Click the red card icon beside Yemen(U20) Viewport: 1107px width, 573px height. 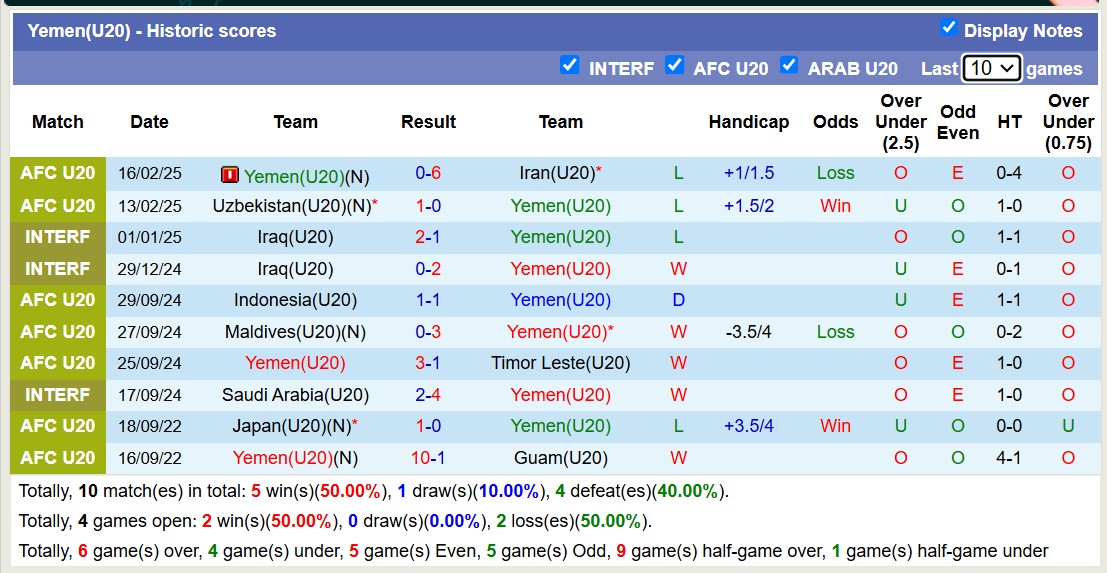pyautogui.click(x=230, y=175)
